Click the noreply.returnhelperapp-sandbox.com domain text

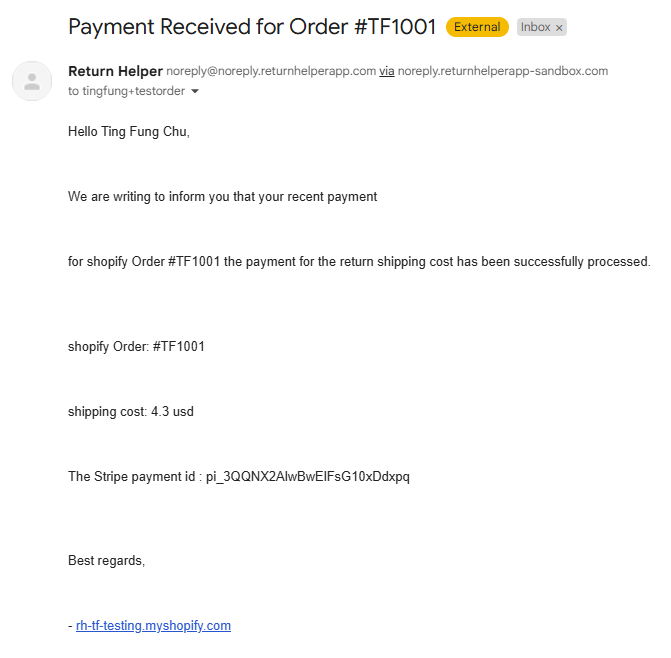pyautogui.click(x=502, y=71)
